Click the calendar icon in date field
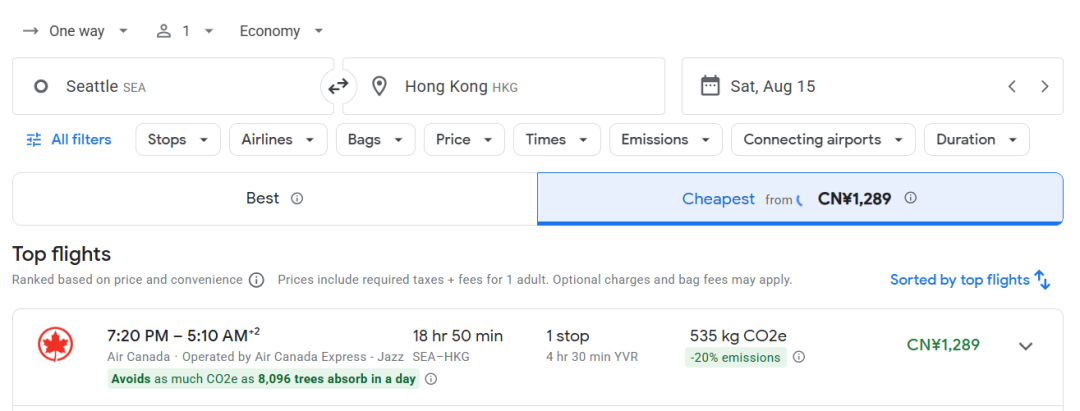Screen dimensions: 1080x411 coord(709,86)
